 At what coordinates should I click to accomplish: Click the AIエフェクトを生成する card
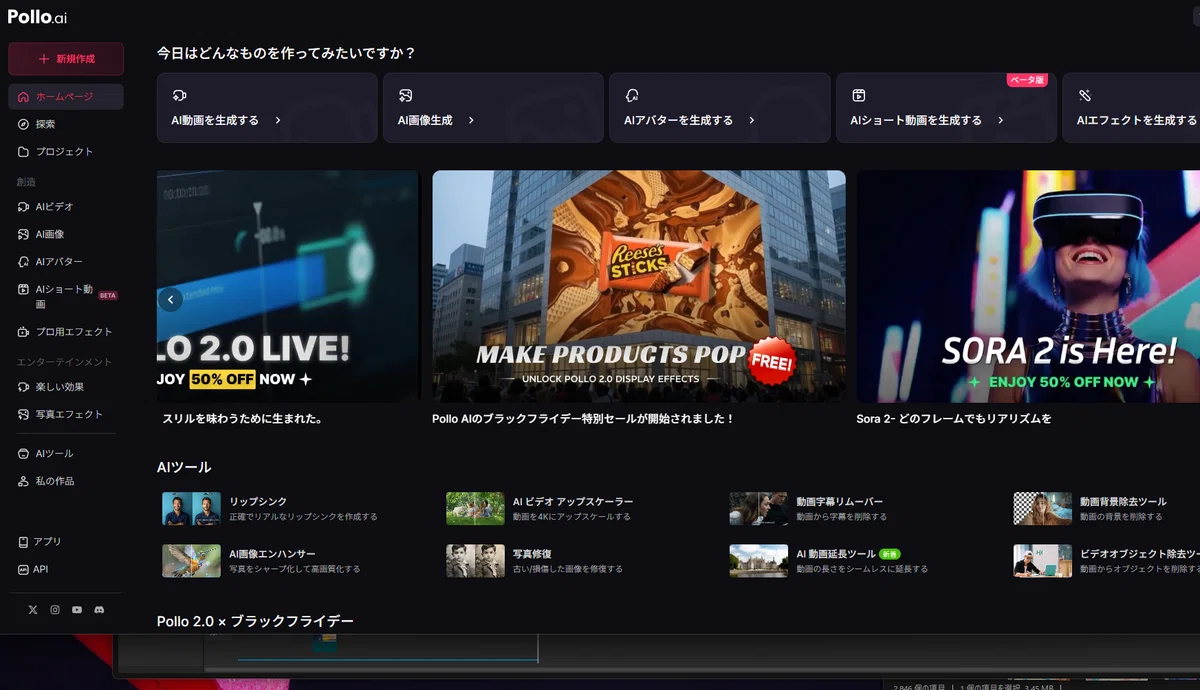[1131, 107]
